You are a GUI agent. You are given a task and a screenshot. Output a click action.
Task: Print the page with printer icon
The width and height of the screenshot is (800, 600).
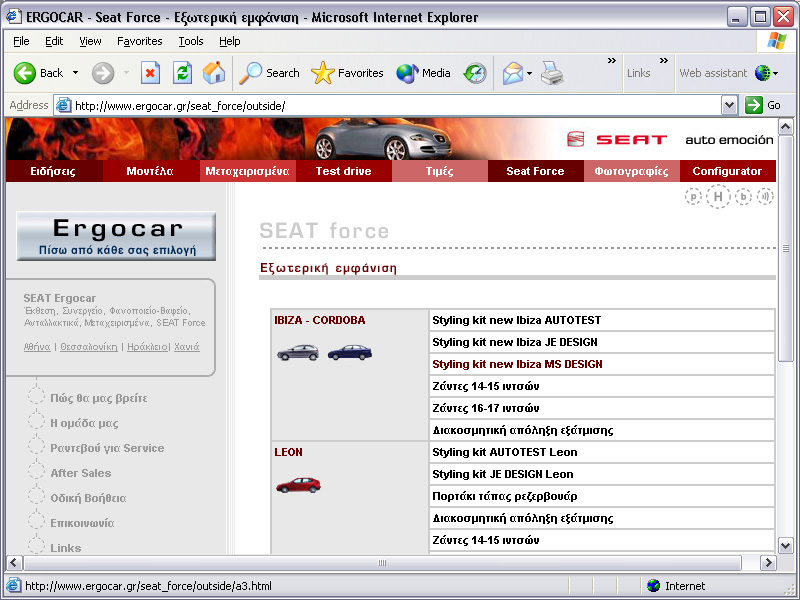point(552,73)
